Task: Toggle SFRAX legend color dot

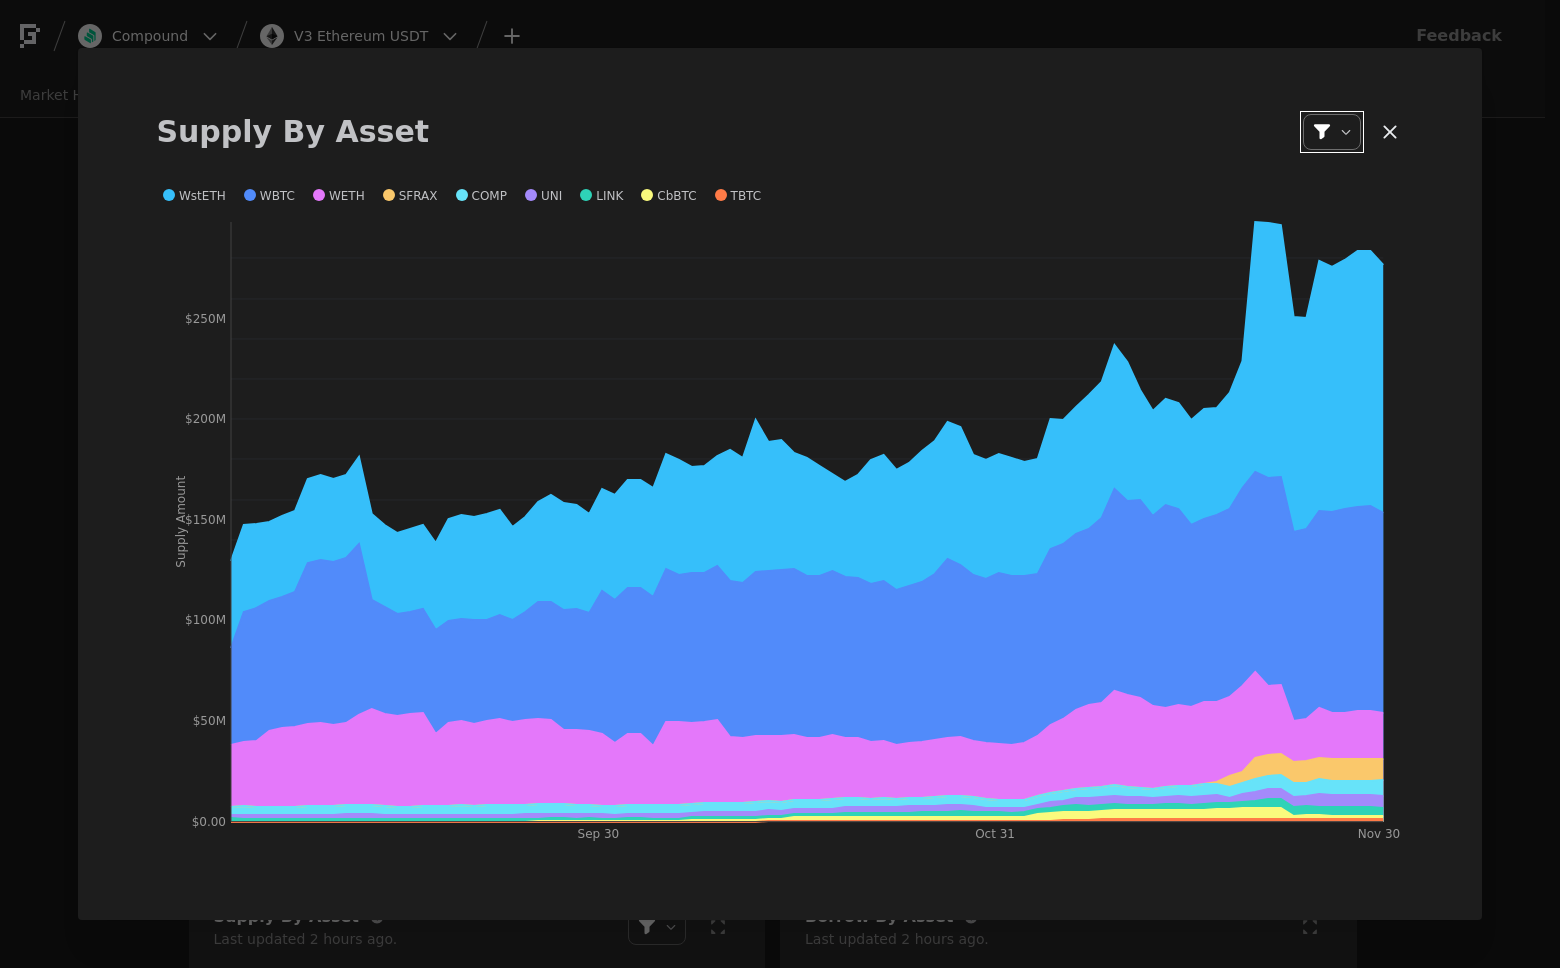Action: pyautogui.click(x=389, y=196)
